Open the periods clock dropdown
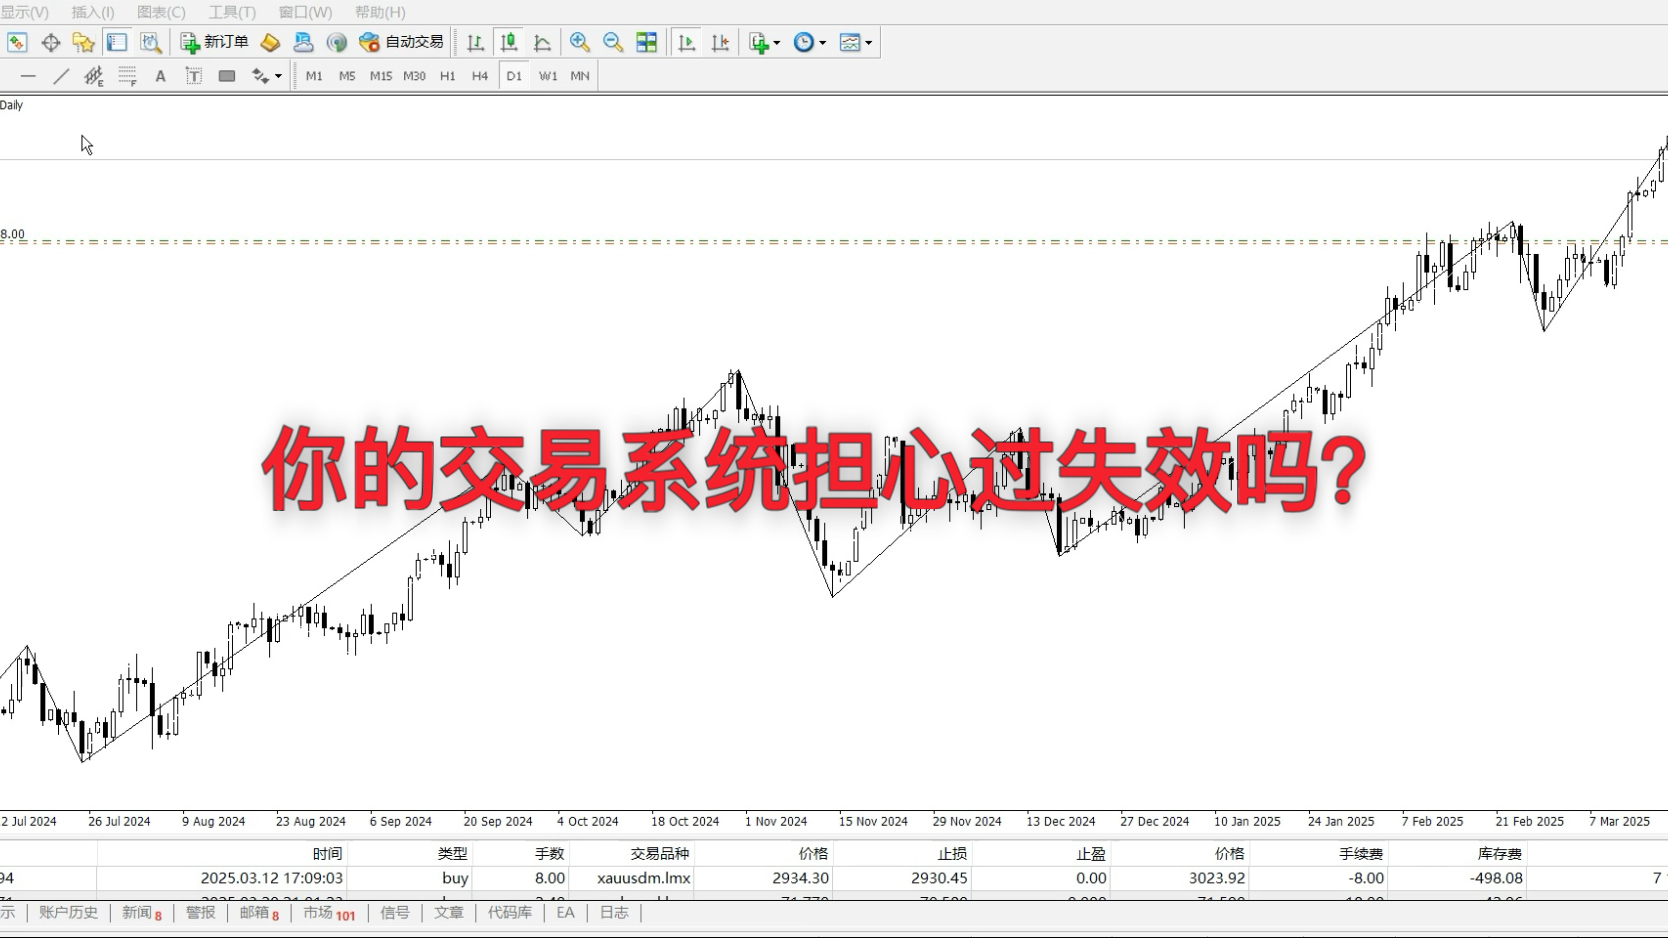The image size is (1668, 938). (810, 42)
